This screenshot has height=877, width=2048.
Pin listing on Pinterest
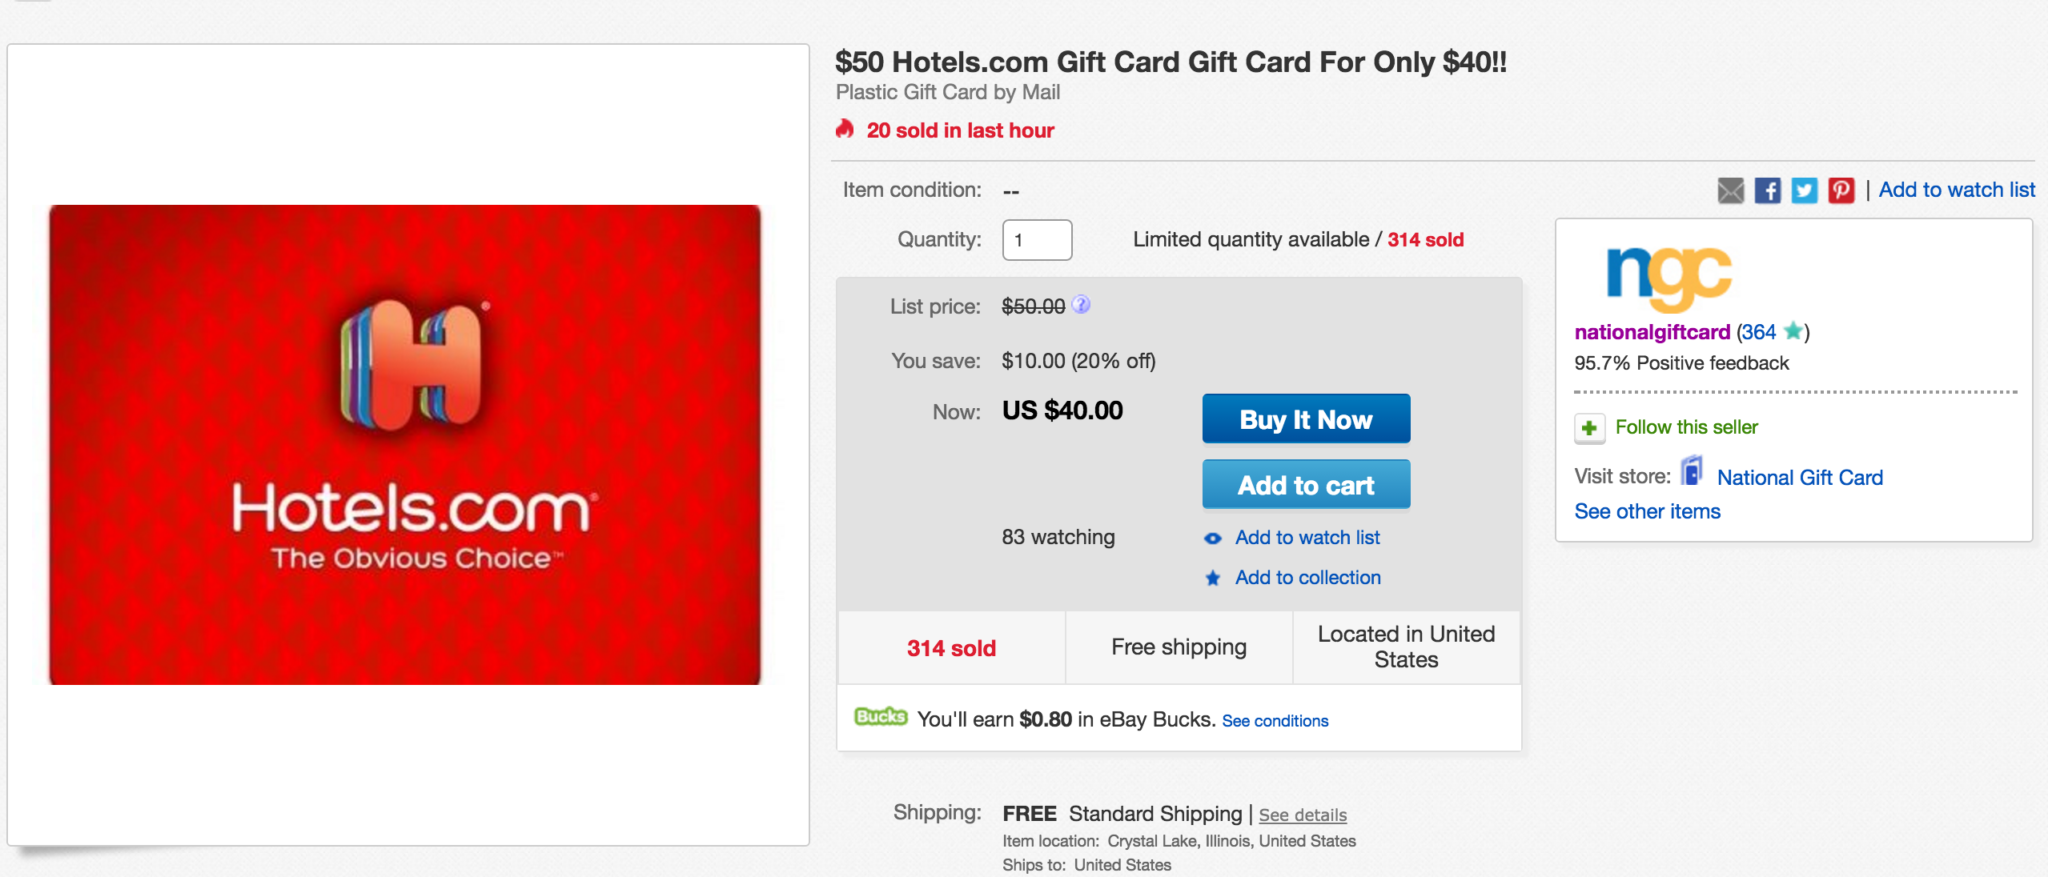coord(1841,190)
